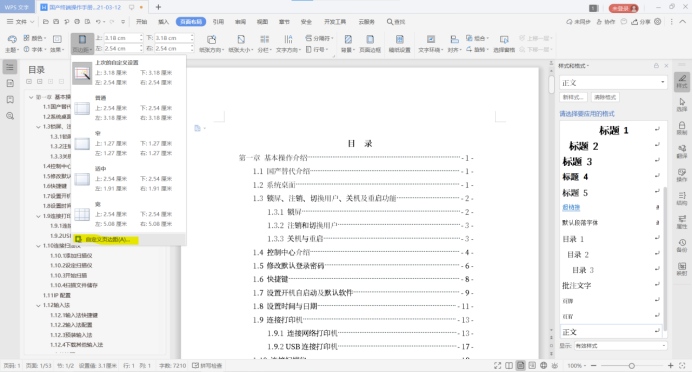
Task: Open the 文件 menu
Action: (20, 21)
